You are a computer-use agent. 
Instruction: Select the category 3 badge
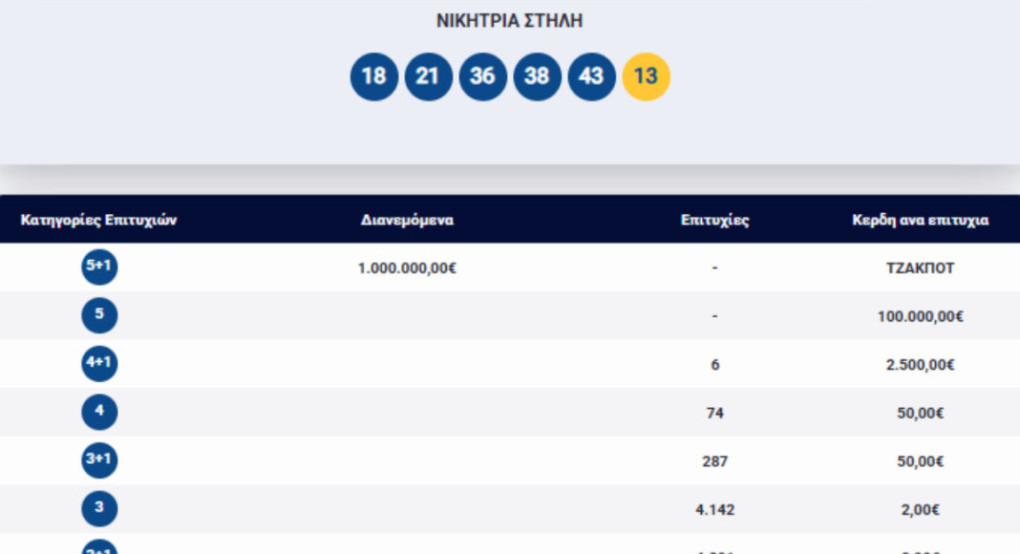coord(99,509)
